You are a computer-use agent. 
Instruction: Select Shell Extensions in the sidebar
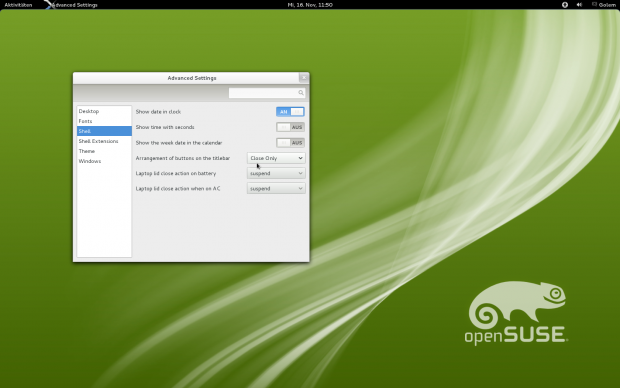pyautogui.click(x=104, y=141)
